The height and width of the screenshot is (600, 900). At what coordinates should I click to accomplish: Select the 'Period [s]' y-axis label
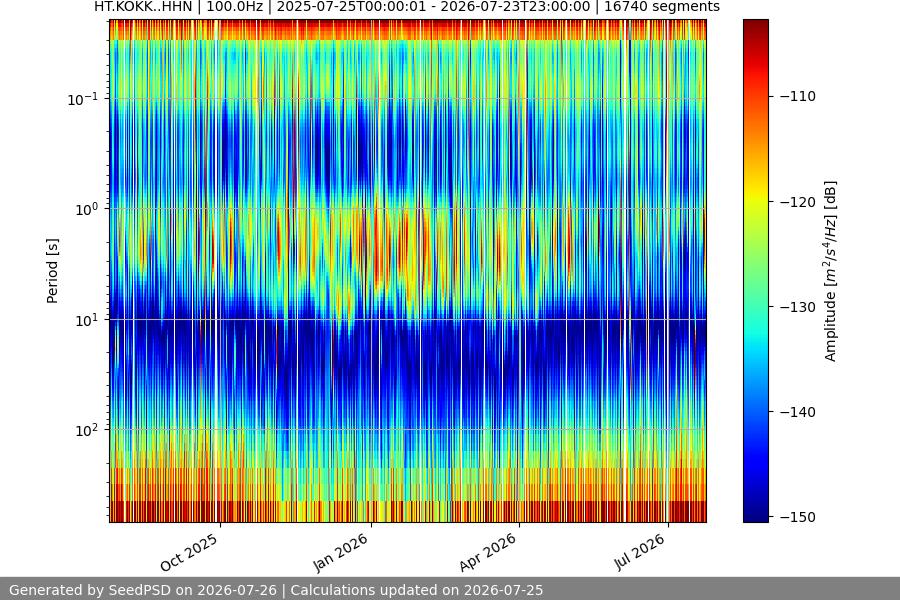click(x=52, y=271)
